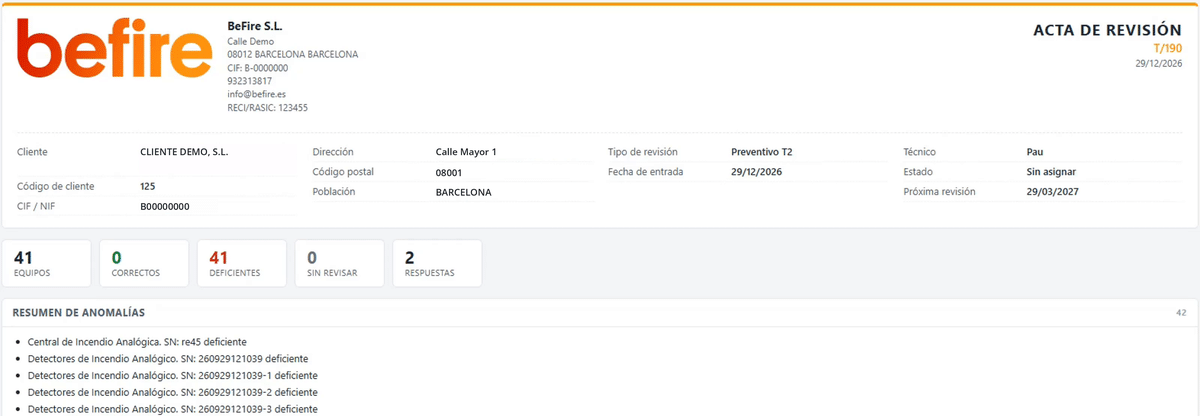The image size is (1200, 416).
Task: Click postal code value 08001
Action: coord(449,172)
